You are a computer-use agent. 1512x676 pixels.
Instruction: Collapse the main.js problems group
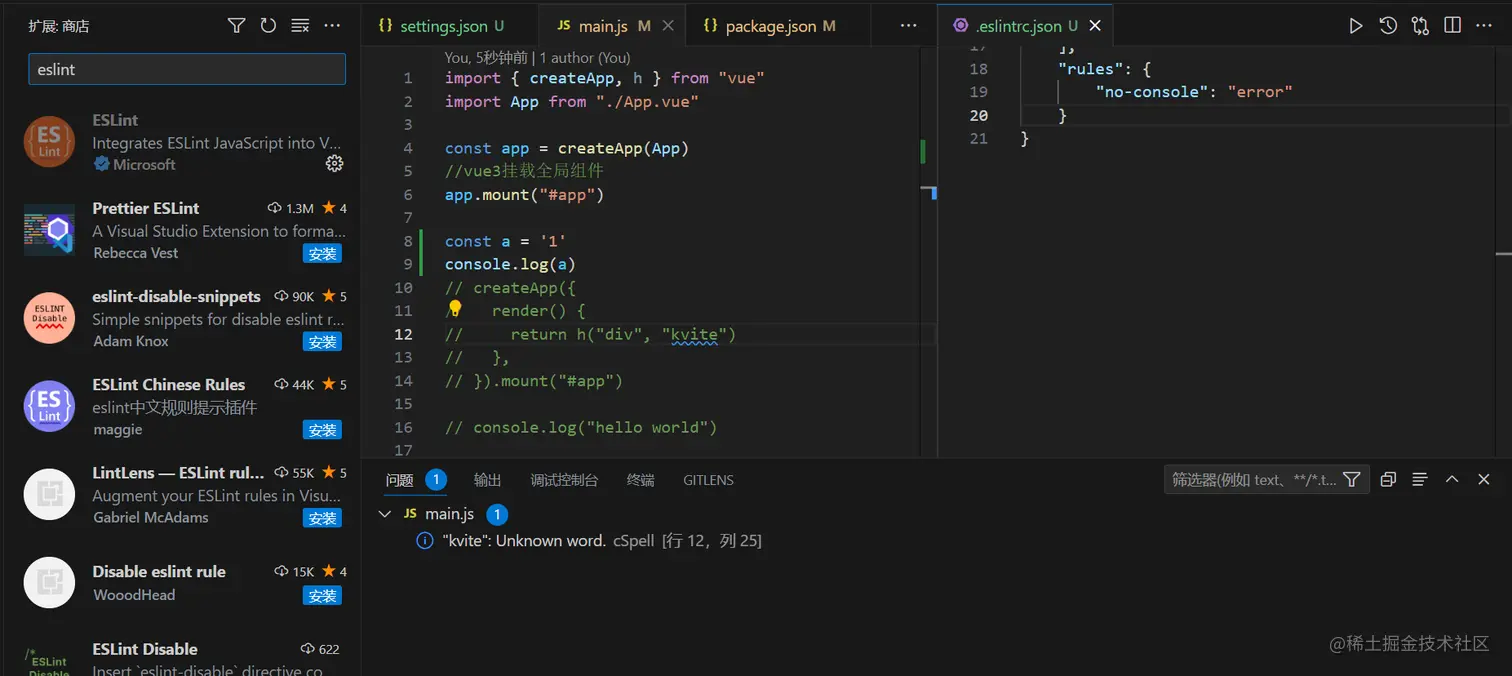click(384, 513)
